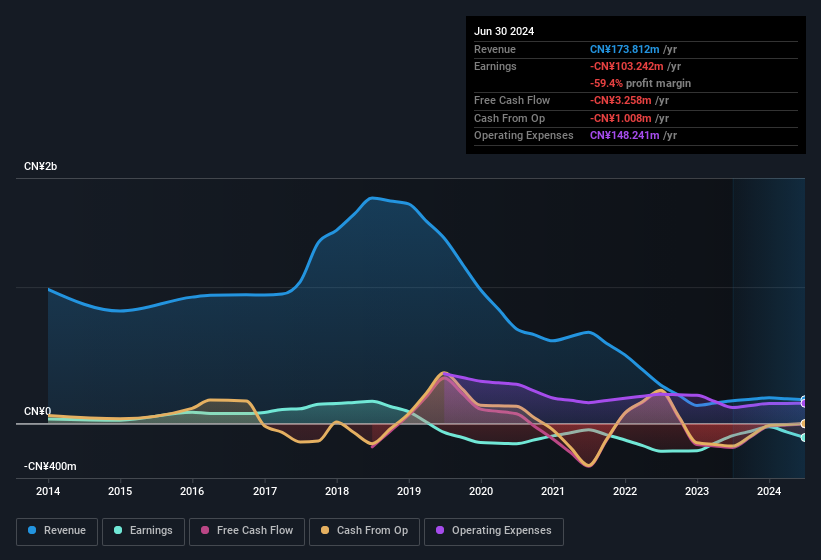The image size is (821, 560).
Task: Click the Operating Expenses tooltip label
Action: pyautogui.click(x=524, y=136)
